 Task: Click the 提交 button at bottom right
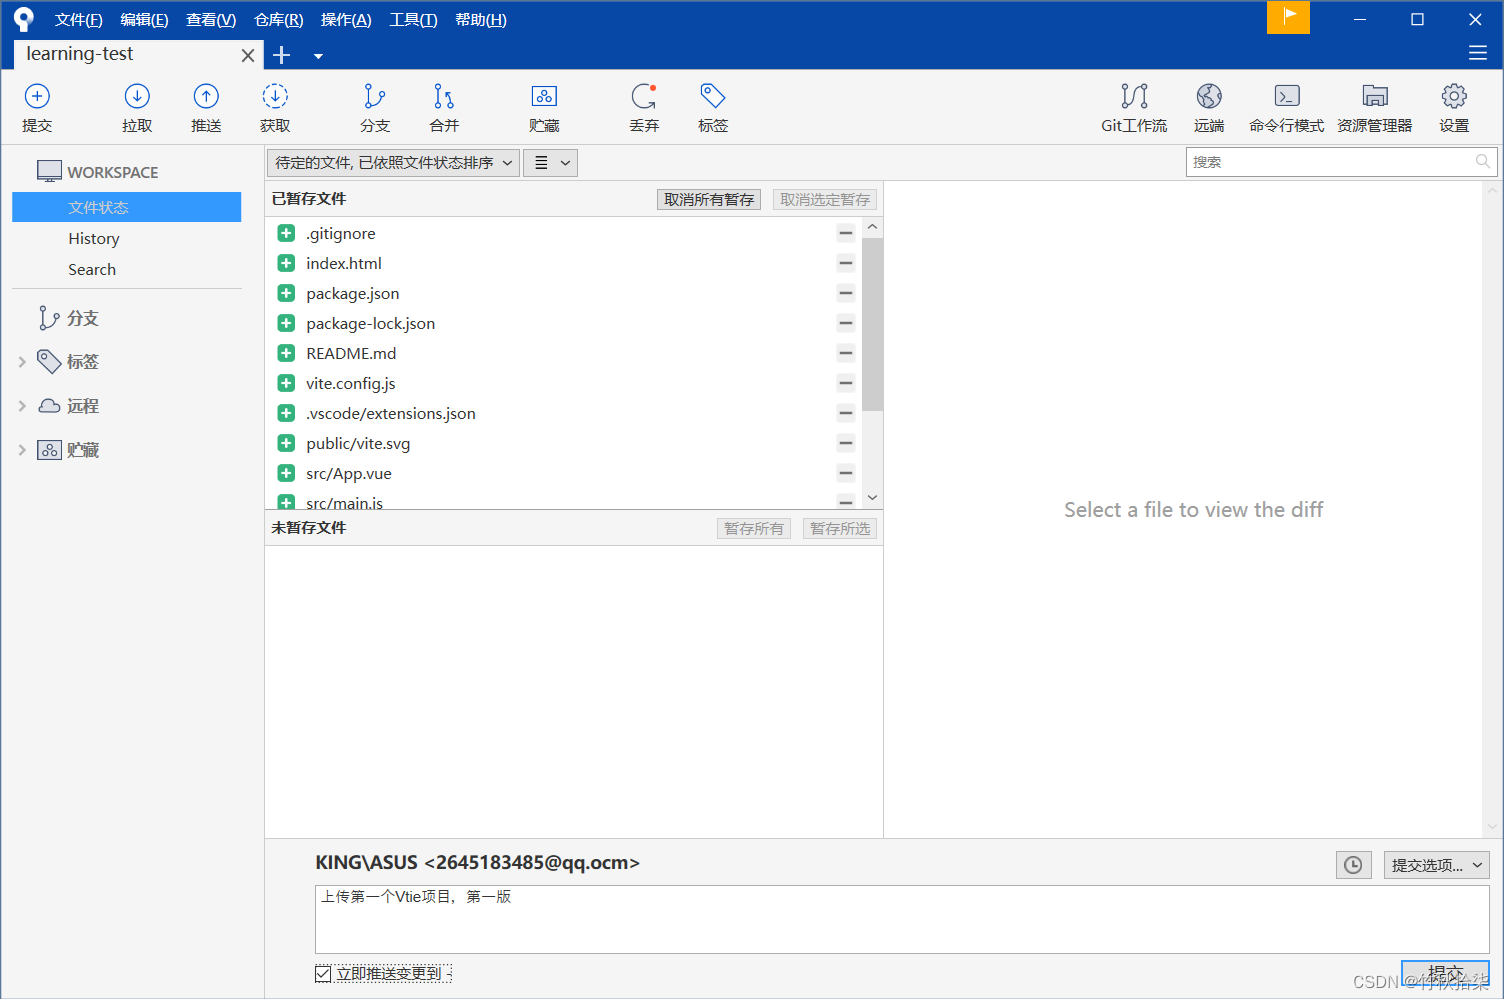click(1445, 972)
